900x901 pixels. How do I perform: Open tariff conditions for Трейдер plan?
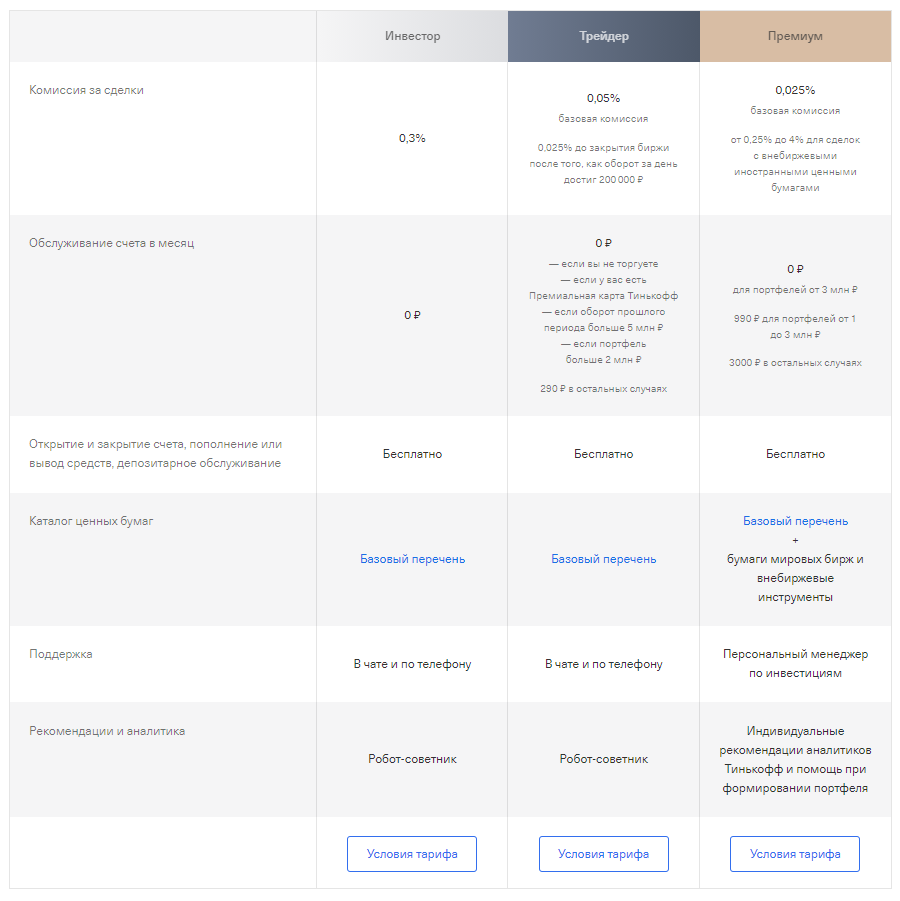(603, 853)
